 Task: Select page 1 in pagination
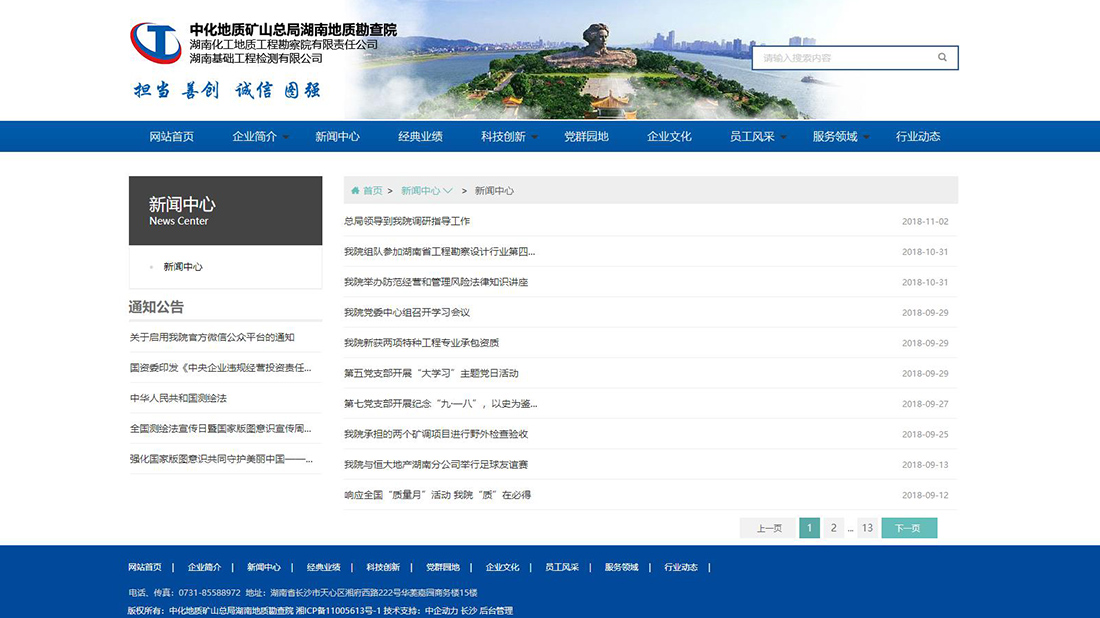[809, 528]
